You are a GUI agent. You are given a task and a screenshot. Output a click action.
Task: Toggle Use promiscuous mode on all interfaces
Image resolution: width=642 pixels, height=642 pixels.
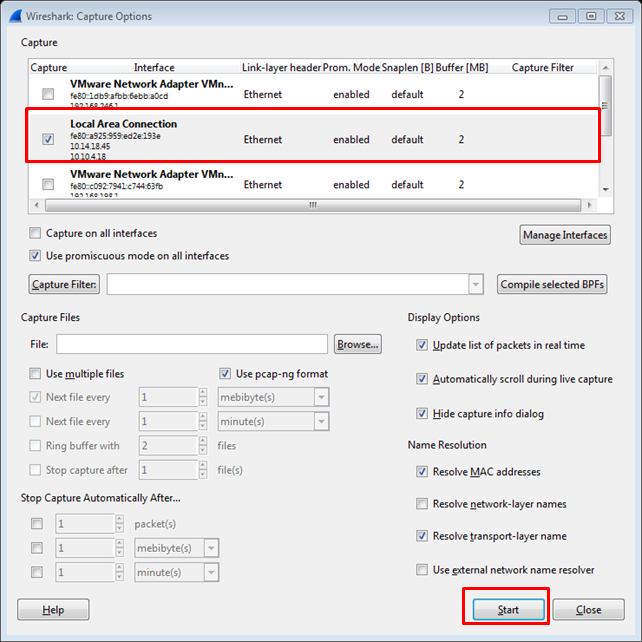pyautogui.click(x=35, y=256)
